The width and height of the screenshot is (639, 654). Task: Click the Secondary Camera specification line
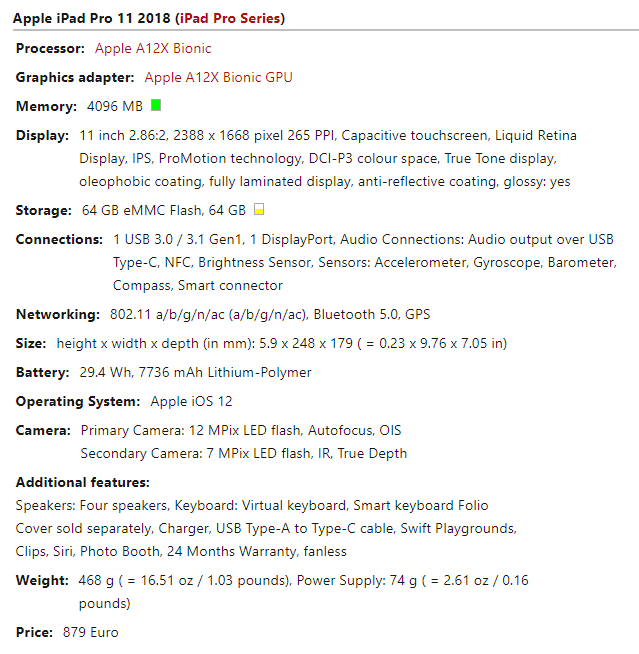tap(244, 453)
